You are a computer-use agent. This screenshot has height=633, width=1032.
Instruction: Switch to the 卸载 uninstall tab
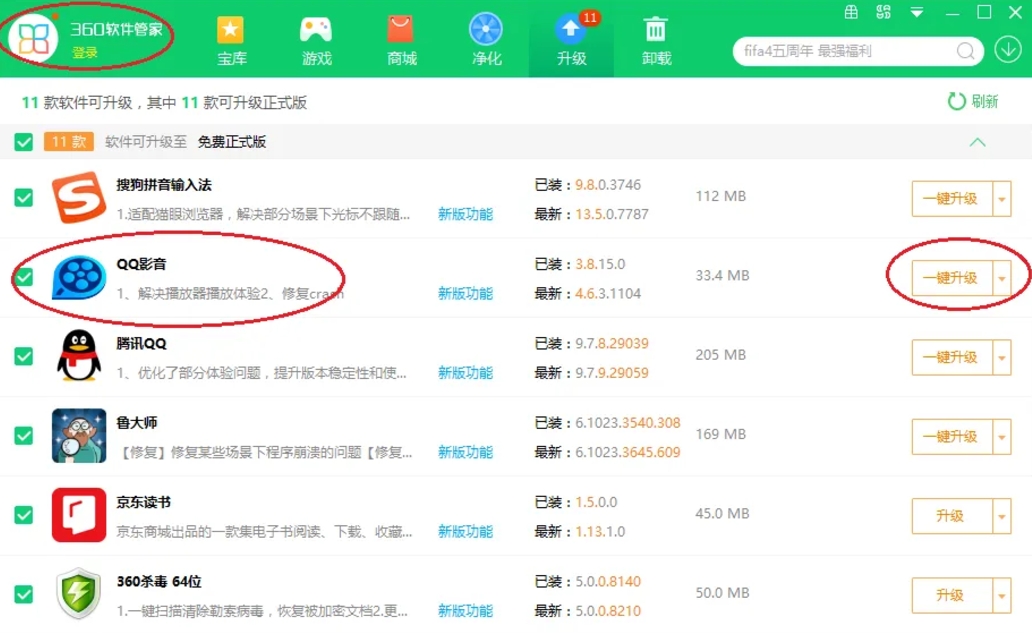655,40
